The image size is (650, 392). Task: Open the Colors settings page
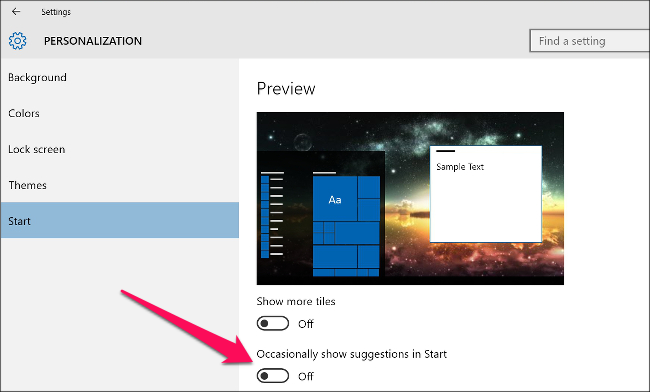point(24,114)
